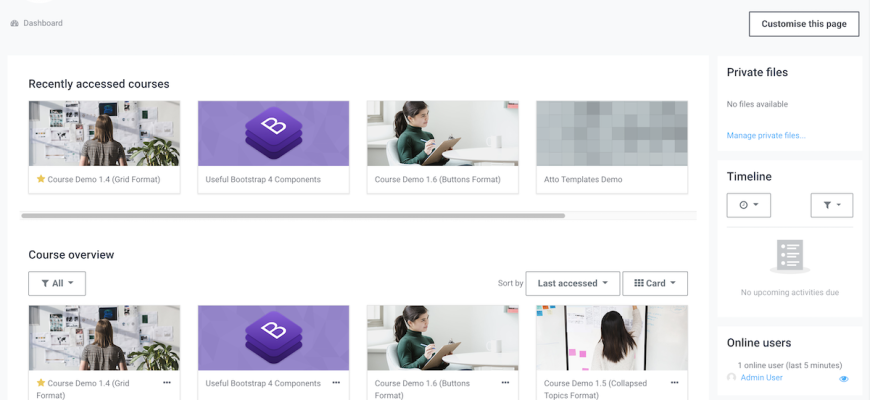Click the Dashboard breadcrumb icon
Viewport: 870px width, 400px height.
[14, 23]
